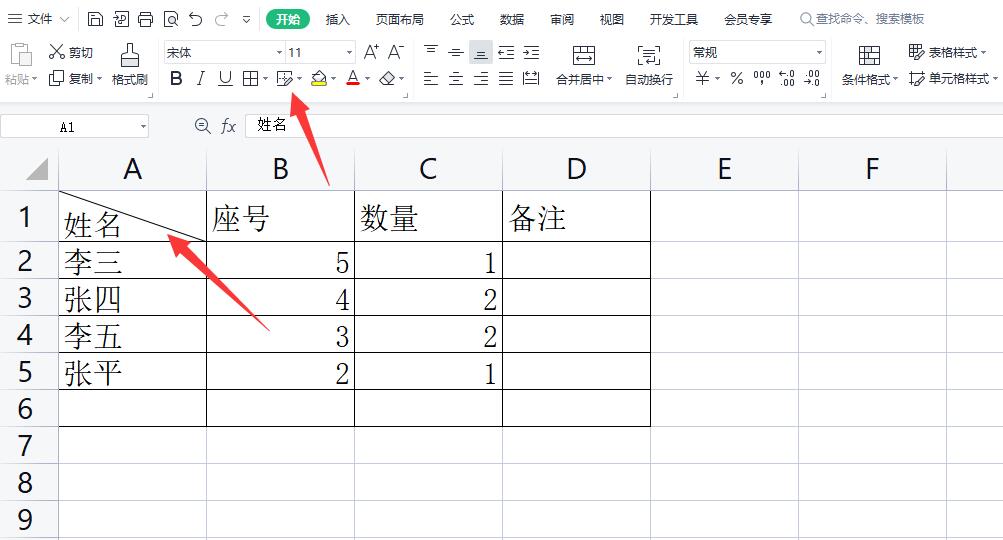The height and width of the screenshot is (540, 1003).
Task: Toggle Underline formatting
Action: click(x=225, y=79)
